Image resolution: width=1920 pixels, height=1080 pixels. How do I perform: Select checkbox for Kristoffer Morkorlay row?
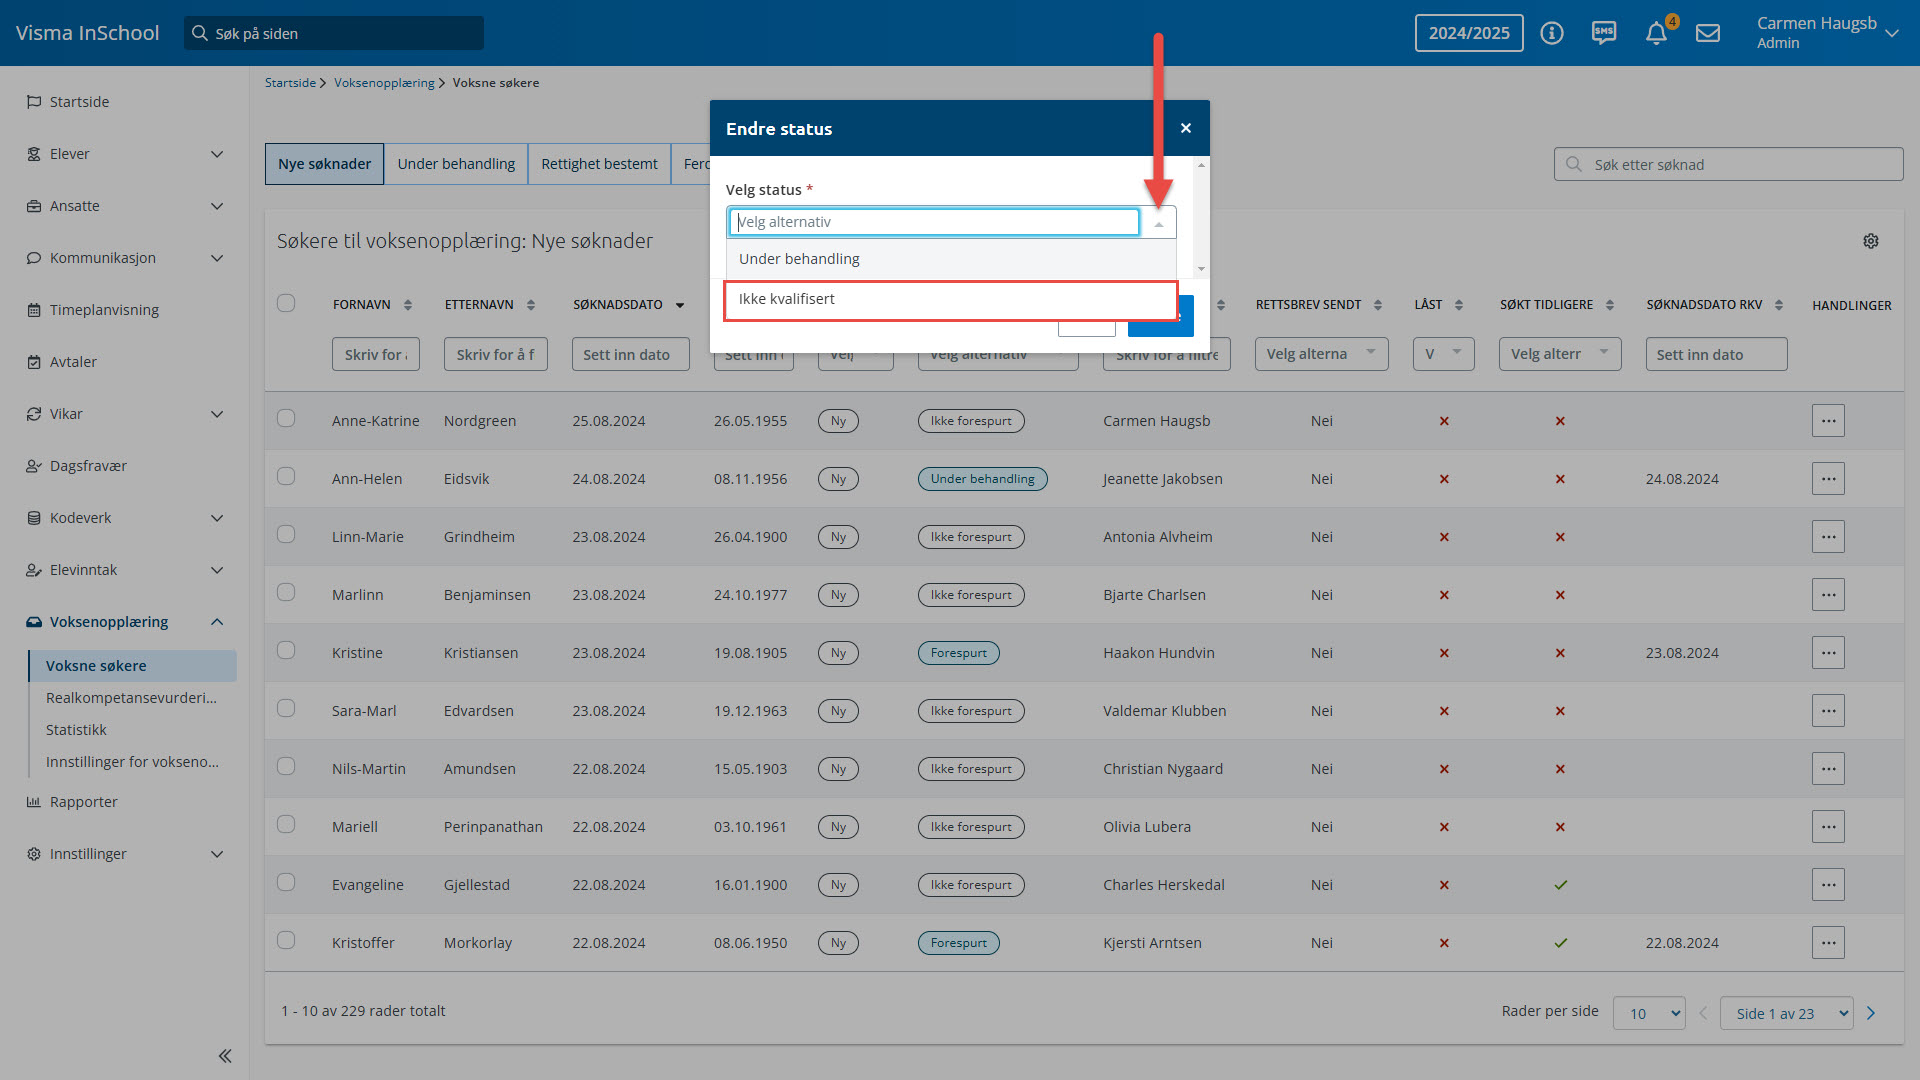[286, 941]
